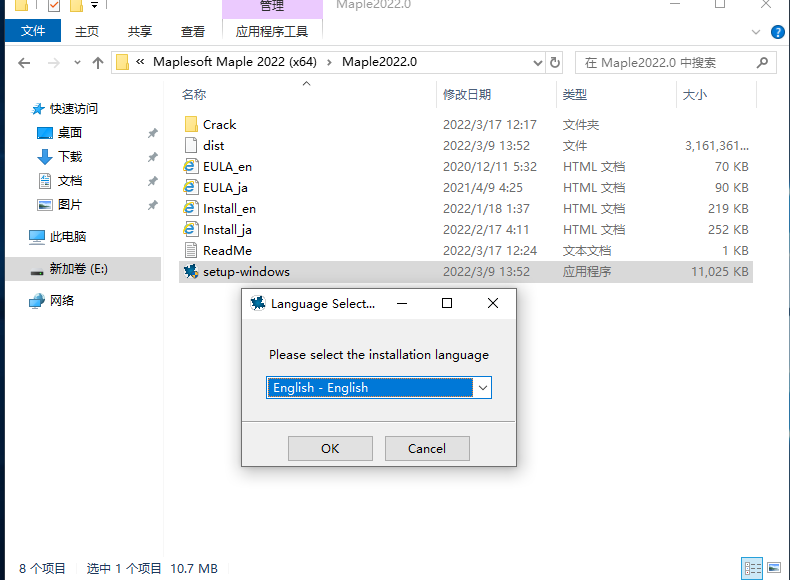790x580 pixels.
Task: Click the 管理 contextual tab
Action: tap(272, 7)
